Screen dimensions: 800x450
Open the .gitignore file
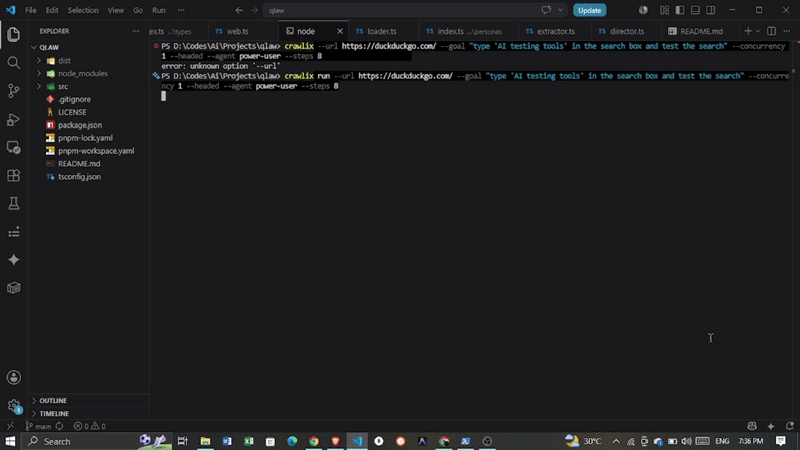[x=74, y=99]
